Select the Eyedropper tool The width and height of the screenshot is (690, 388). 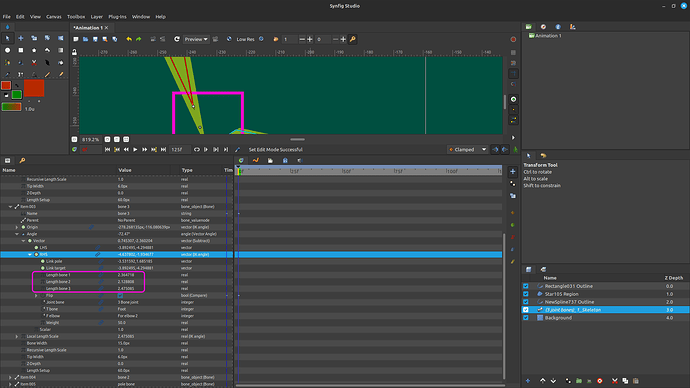click(x=7, y=74)
